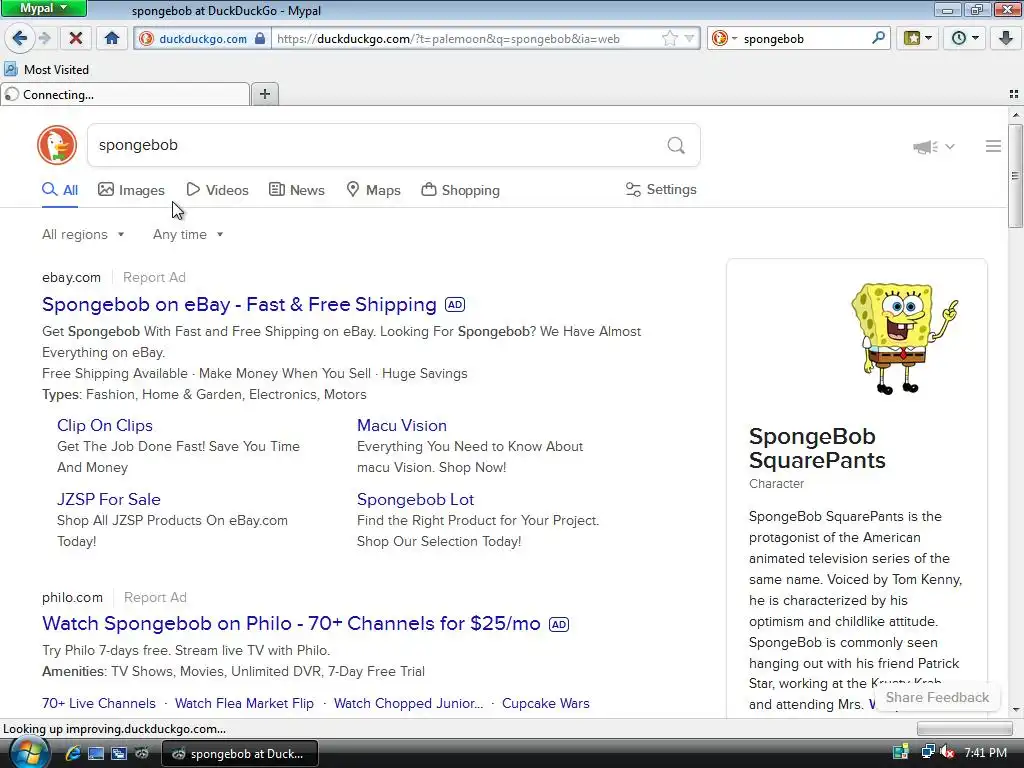Switch to the Images tab
The image size is (1024, 768).
[x=131, y=190]
